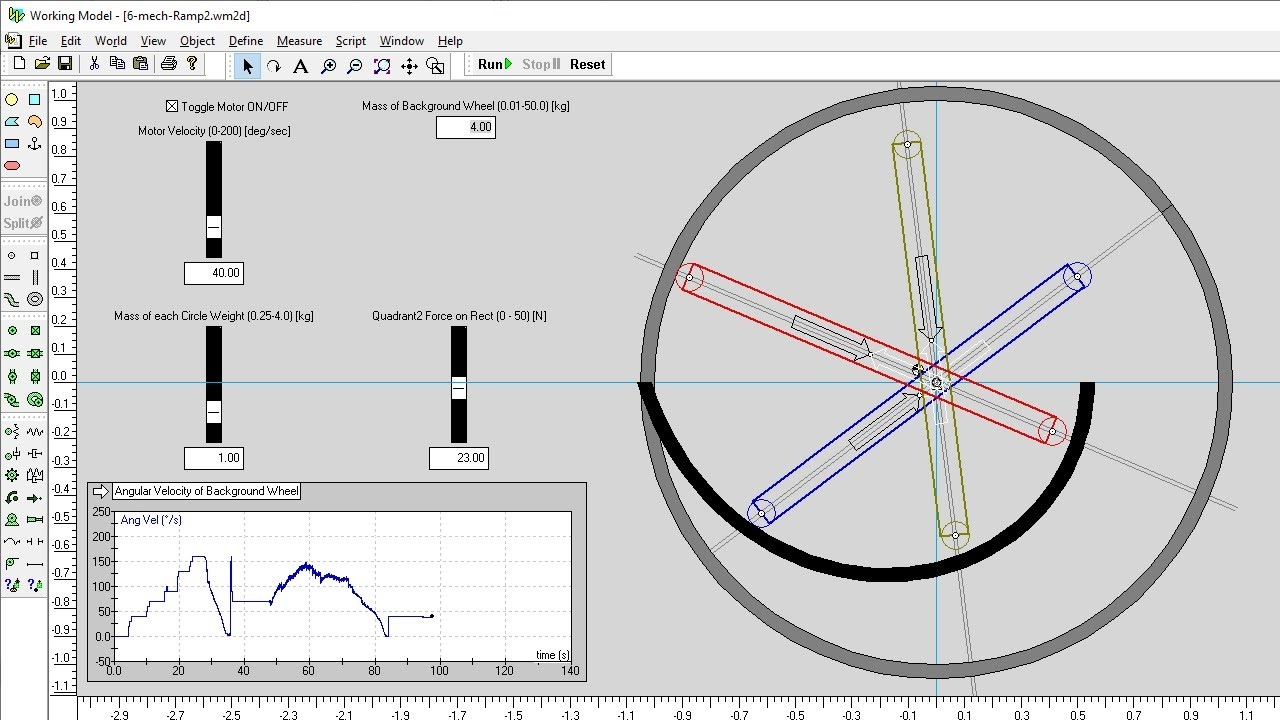Select the Spring tool
1280x720 pixels.
[35, 431]
